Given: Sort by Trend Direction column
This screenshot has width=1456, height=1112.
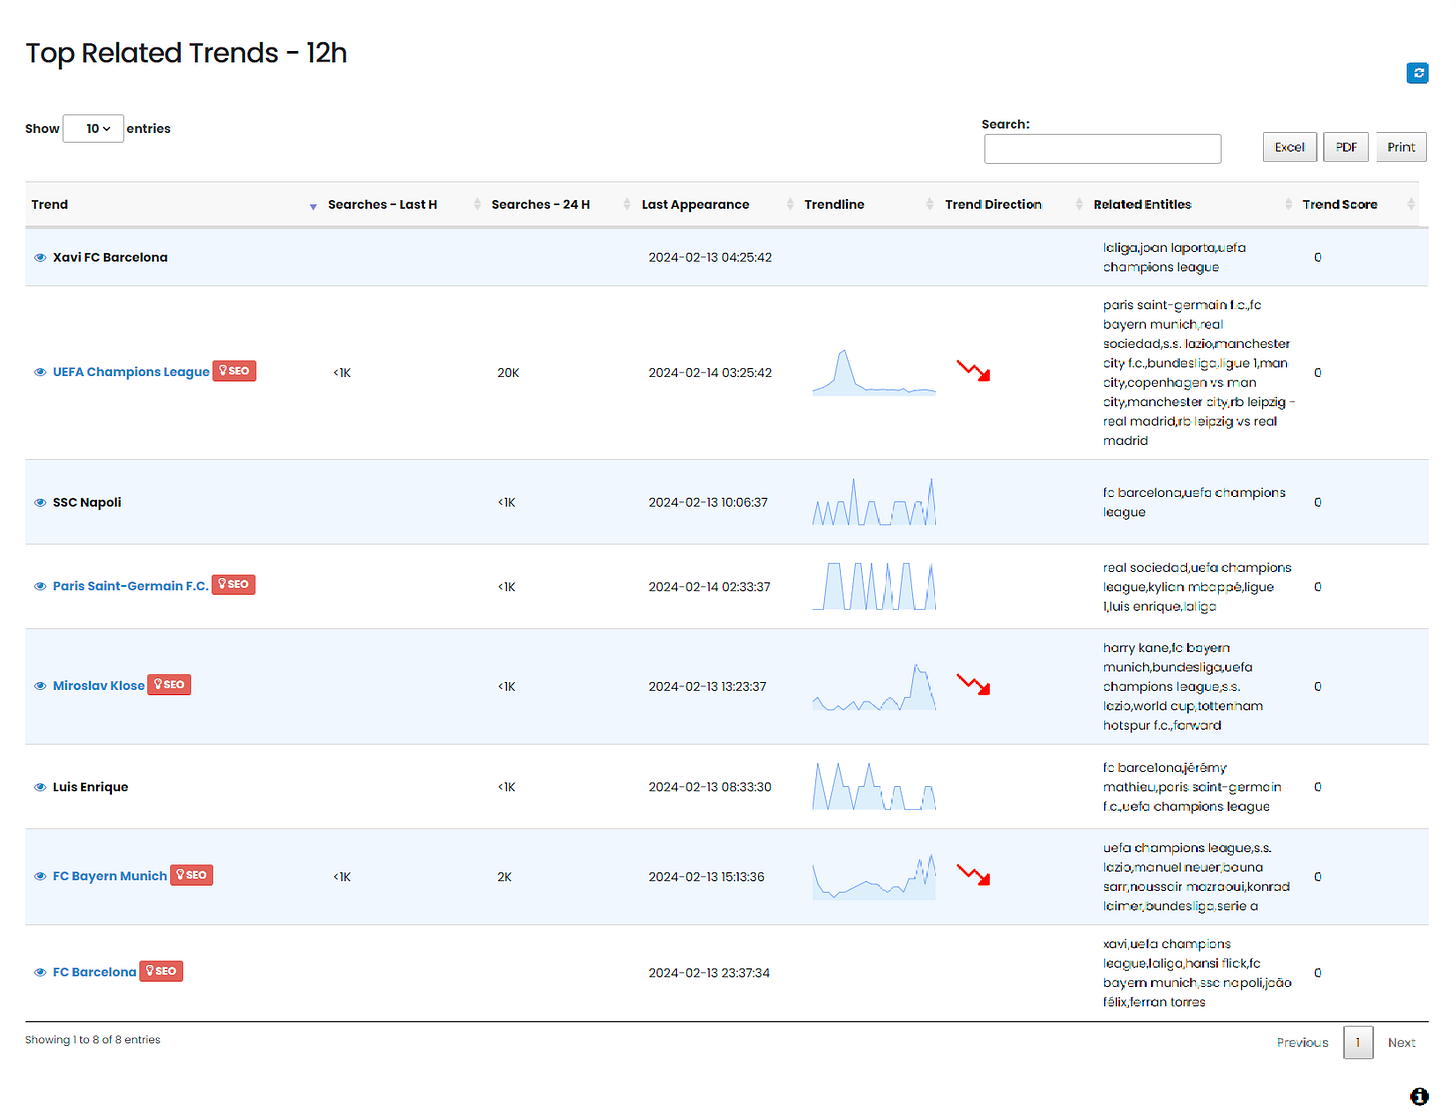Looking at the screenshot, I should tap(1012, 205).
